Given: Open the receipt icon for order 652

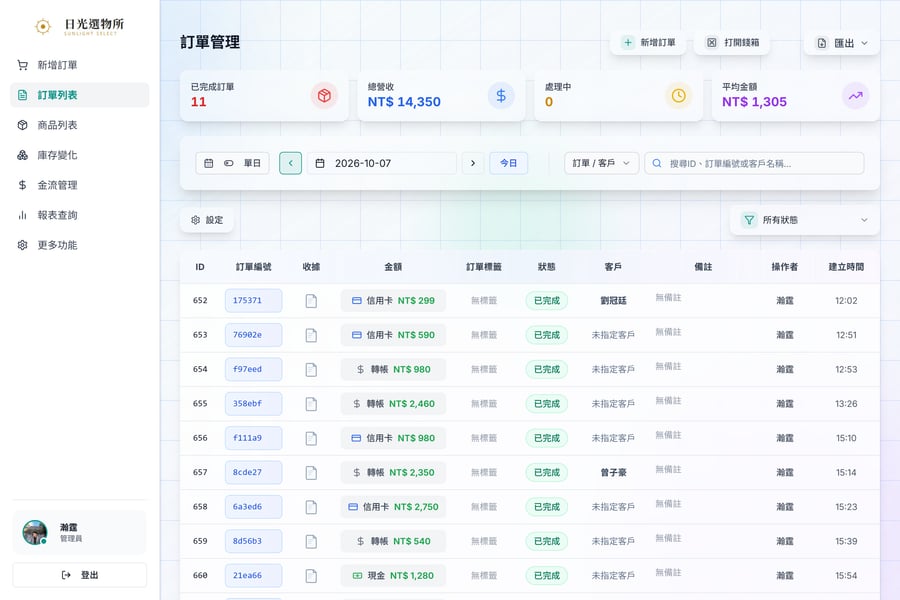Looking at the screenshot, I should click(311, 300).
